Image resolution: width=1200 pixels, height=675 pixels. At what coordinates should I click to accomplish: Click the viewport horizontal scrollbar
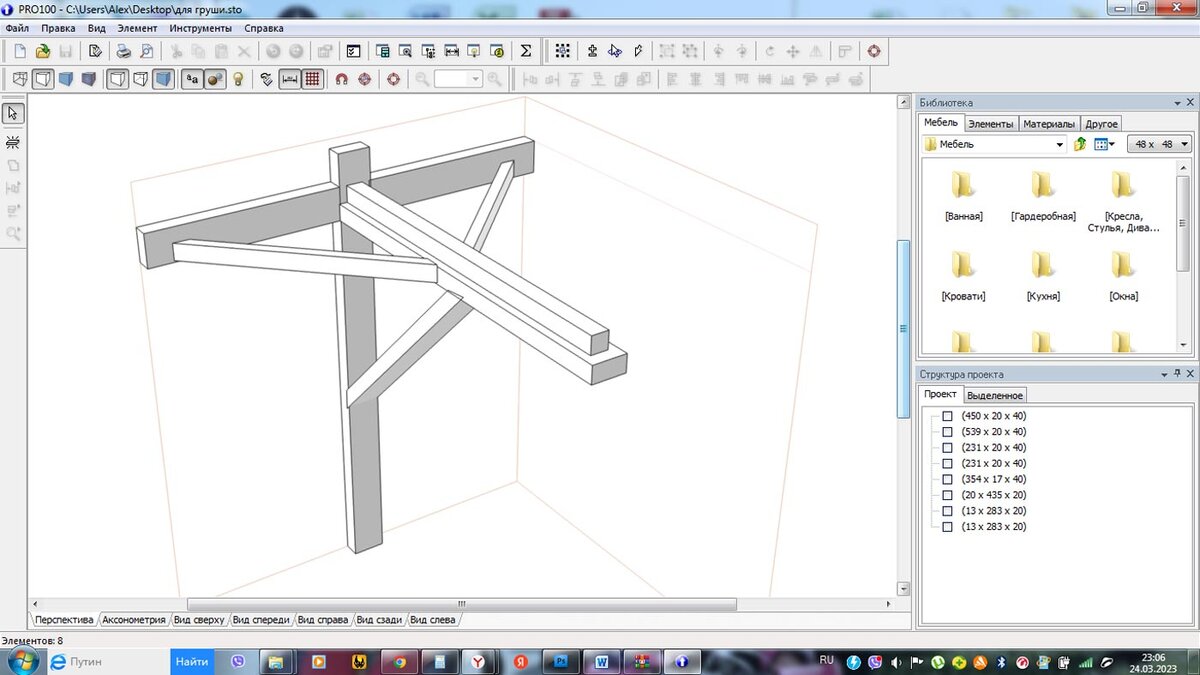point(461,605)
